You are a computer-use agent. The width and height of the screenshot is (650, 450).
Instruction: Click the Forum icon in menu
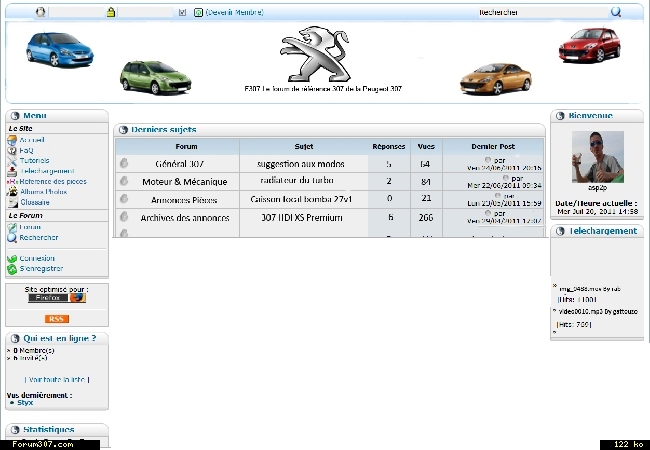(x=12, y=227)
